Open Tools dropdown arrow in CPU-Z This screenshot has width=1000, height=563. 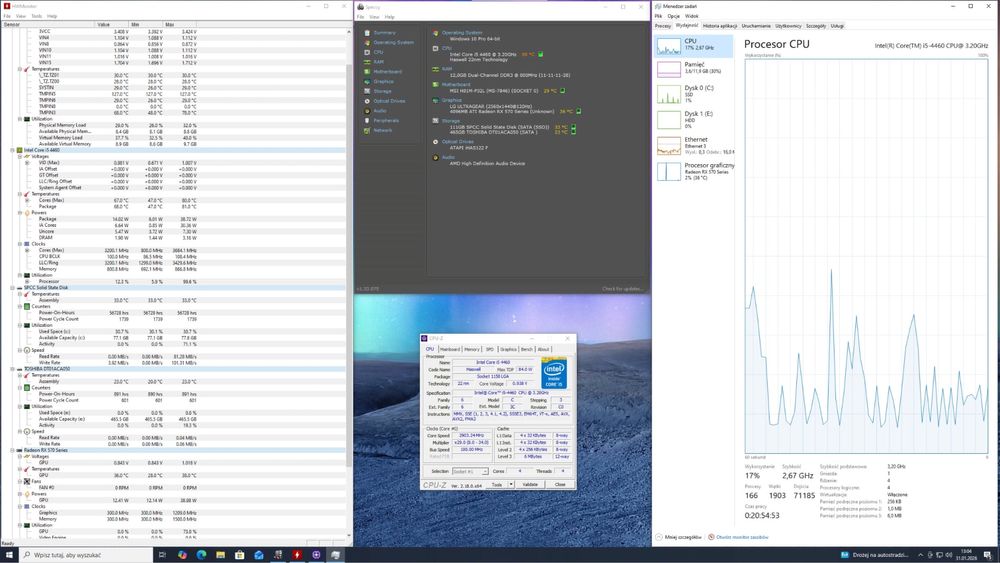pyautogui.click(x=511, y=485)
